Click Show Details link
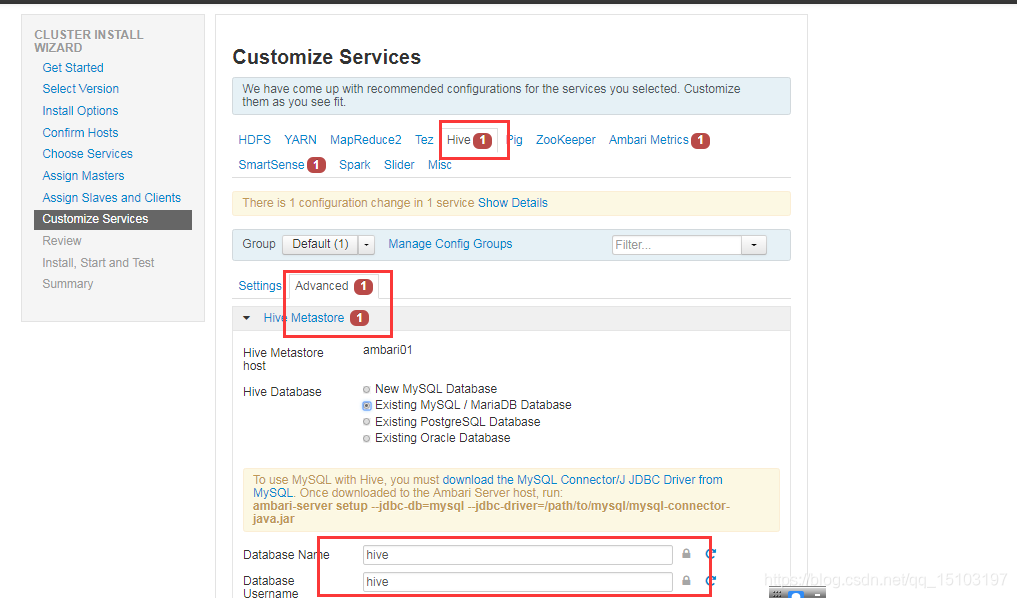 click(x=512, y=202)
